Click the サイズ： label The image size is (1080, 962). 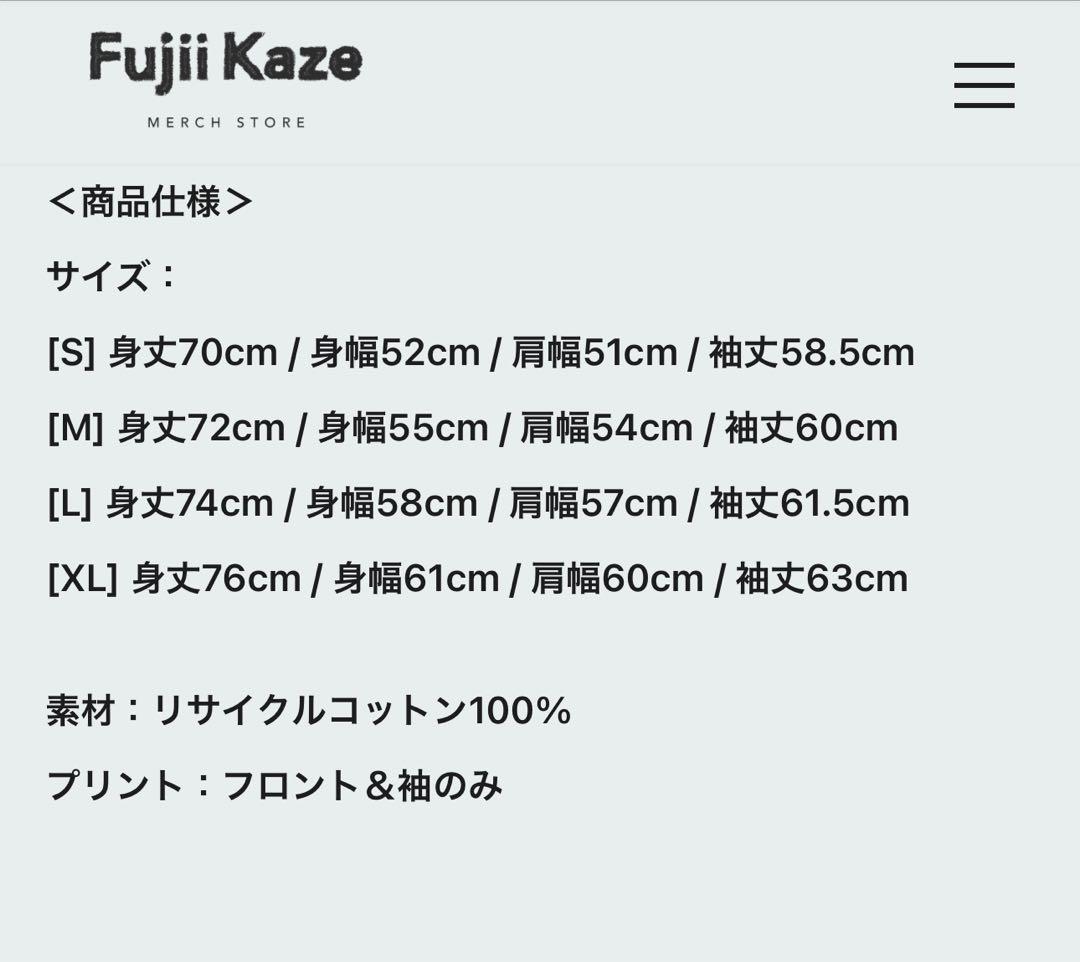point(112,276)
